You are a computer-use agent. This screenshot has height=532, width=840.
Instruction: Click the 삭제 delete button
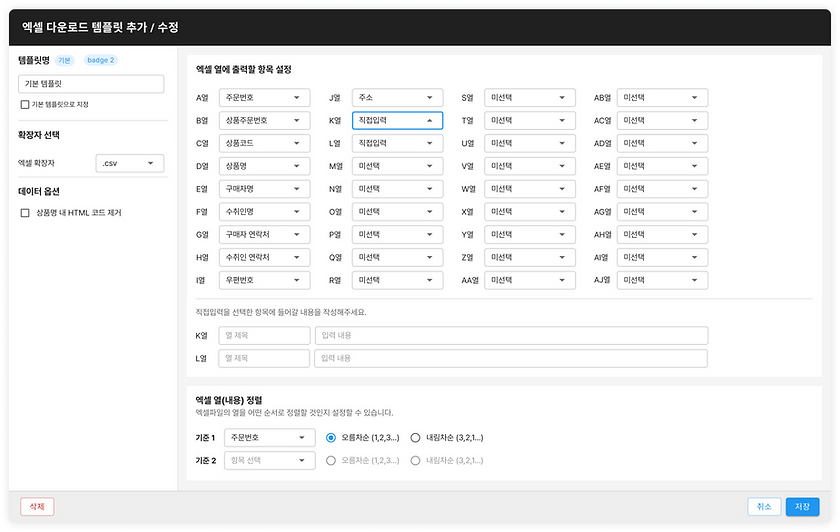coord(37,507)
